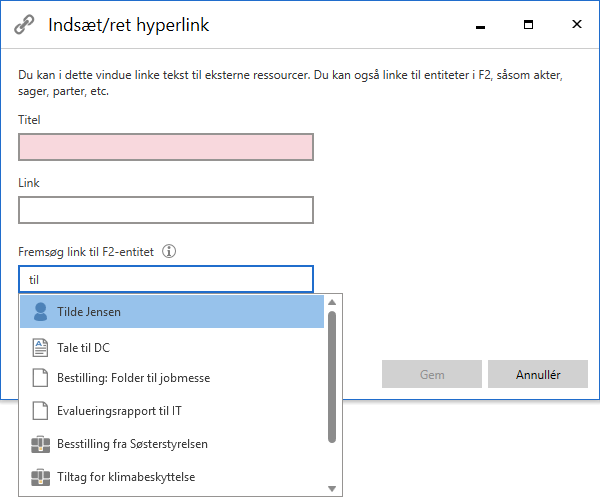Click the F2-entitet search field containing 'til'
The height and width of the screenshot is (497, 600).
coord(166,279)
